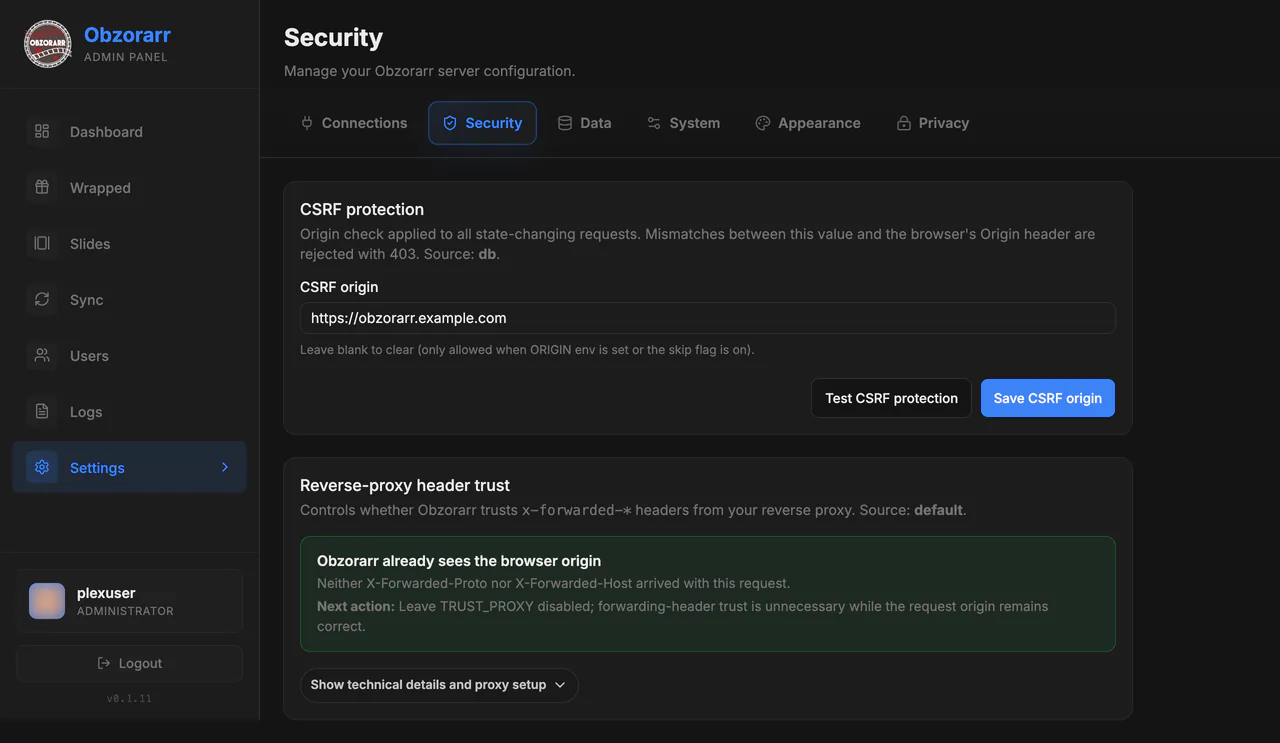Click the System sliders icon
Screen dimensions: 1280x743
tap(654, 123)
